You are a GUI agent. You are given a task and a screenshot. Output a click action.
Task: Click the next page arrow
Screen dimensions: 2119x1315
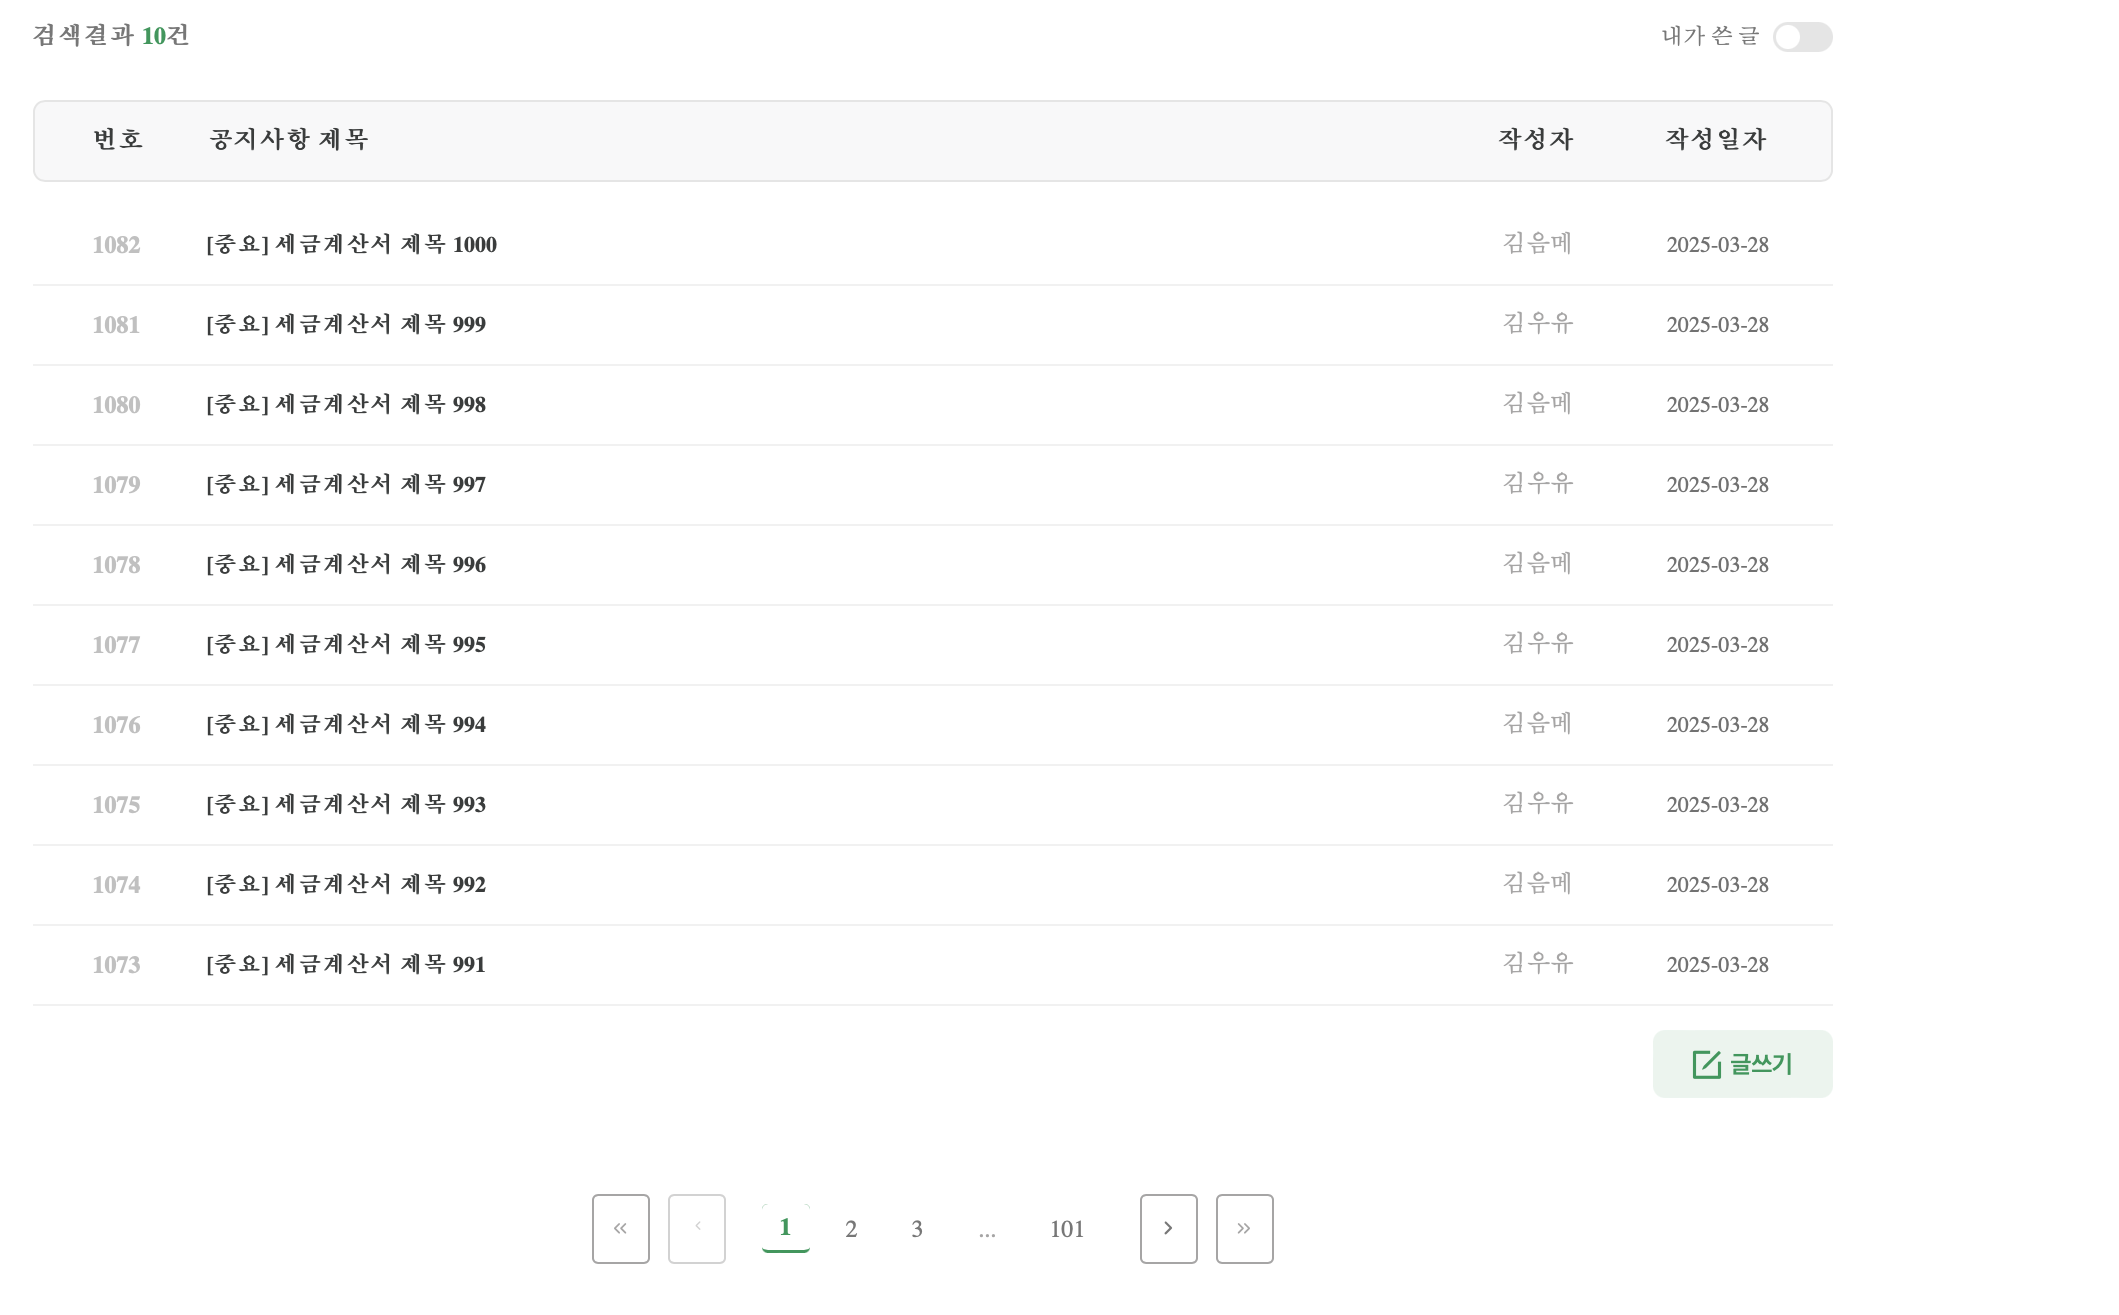pyautogui.click(x=1168, y=1228)
